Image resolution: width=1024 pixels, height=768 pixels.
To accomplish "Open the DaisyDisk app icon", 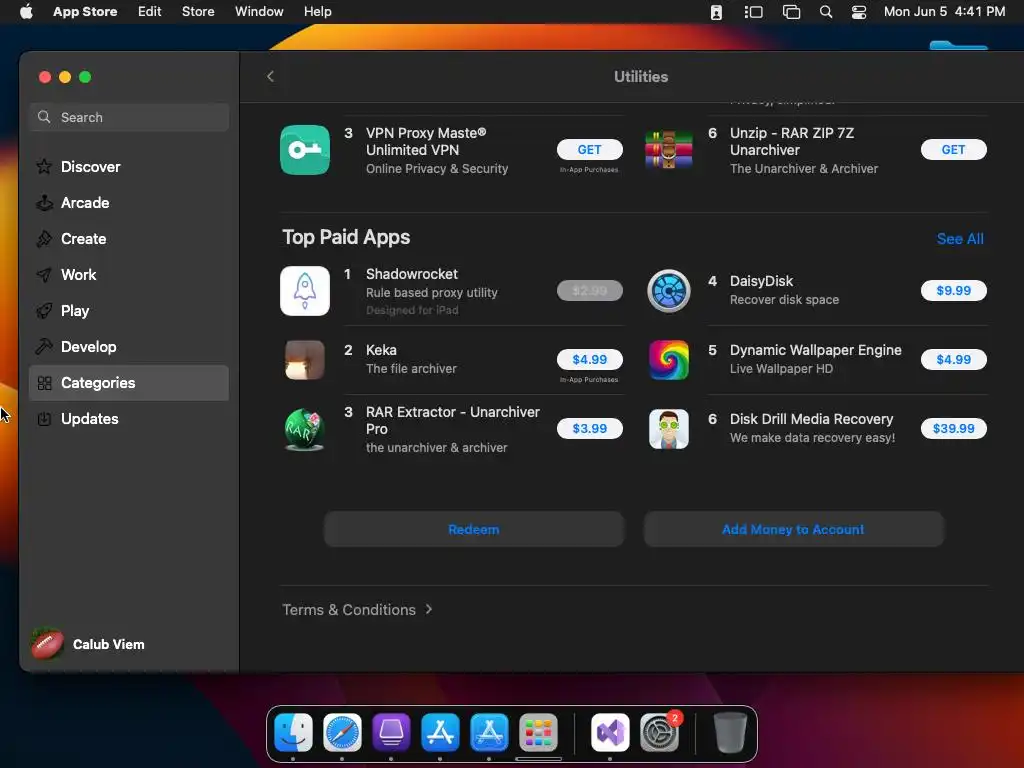I will point(669,291).
